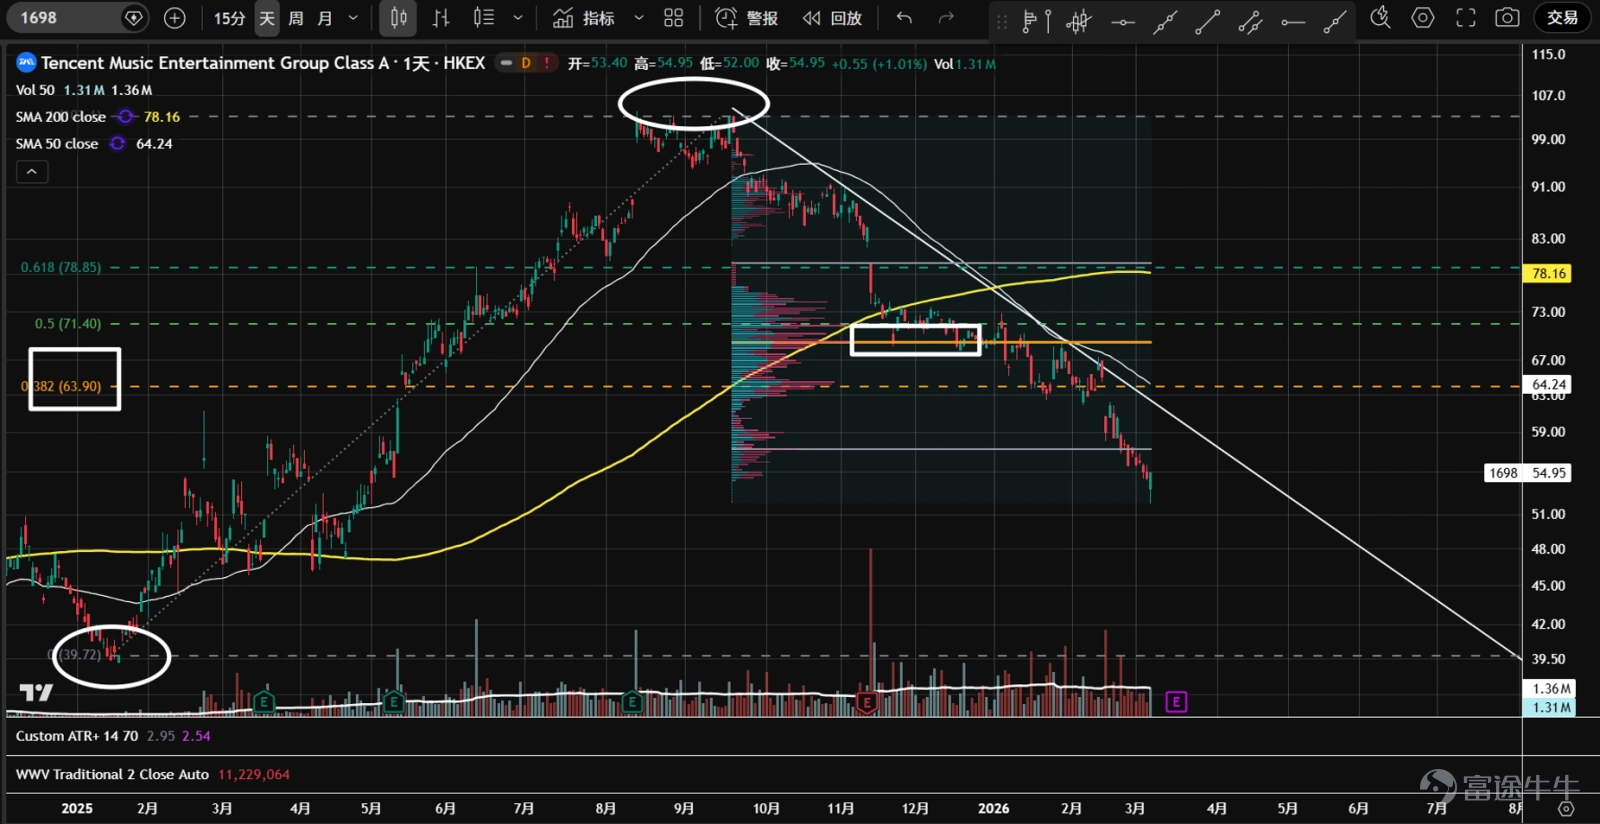
Task: Select the 周 weekly timeframe
Action: click(296, 18)
